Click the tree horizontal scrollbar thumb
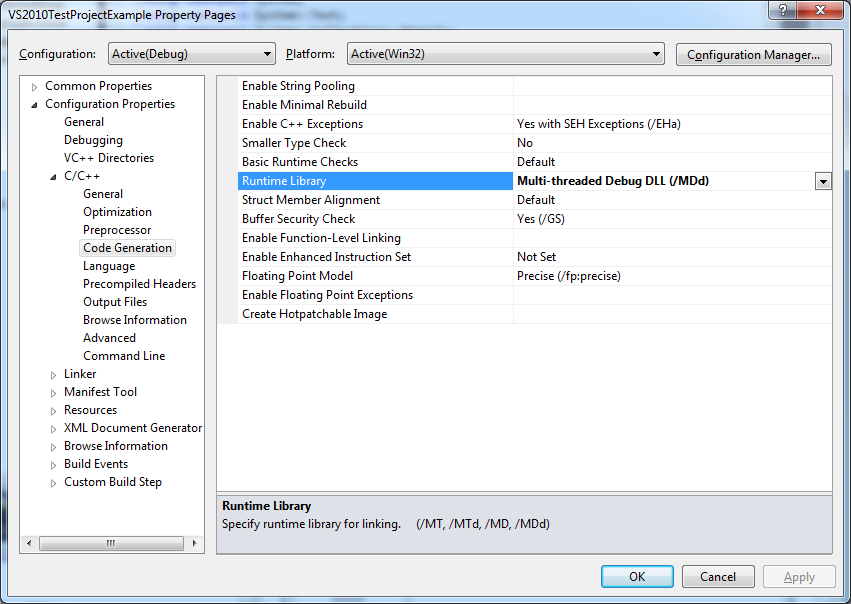Viewport: 851px width, 604px height. pyautogui.click(x=111, y=543)
